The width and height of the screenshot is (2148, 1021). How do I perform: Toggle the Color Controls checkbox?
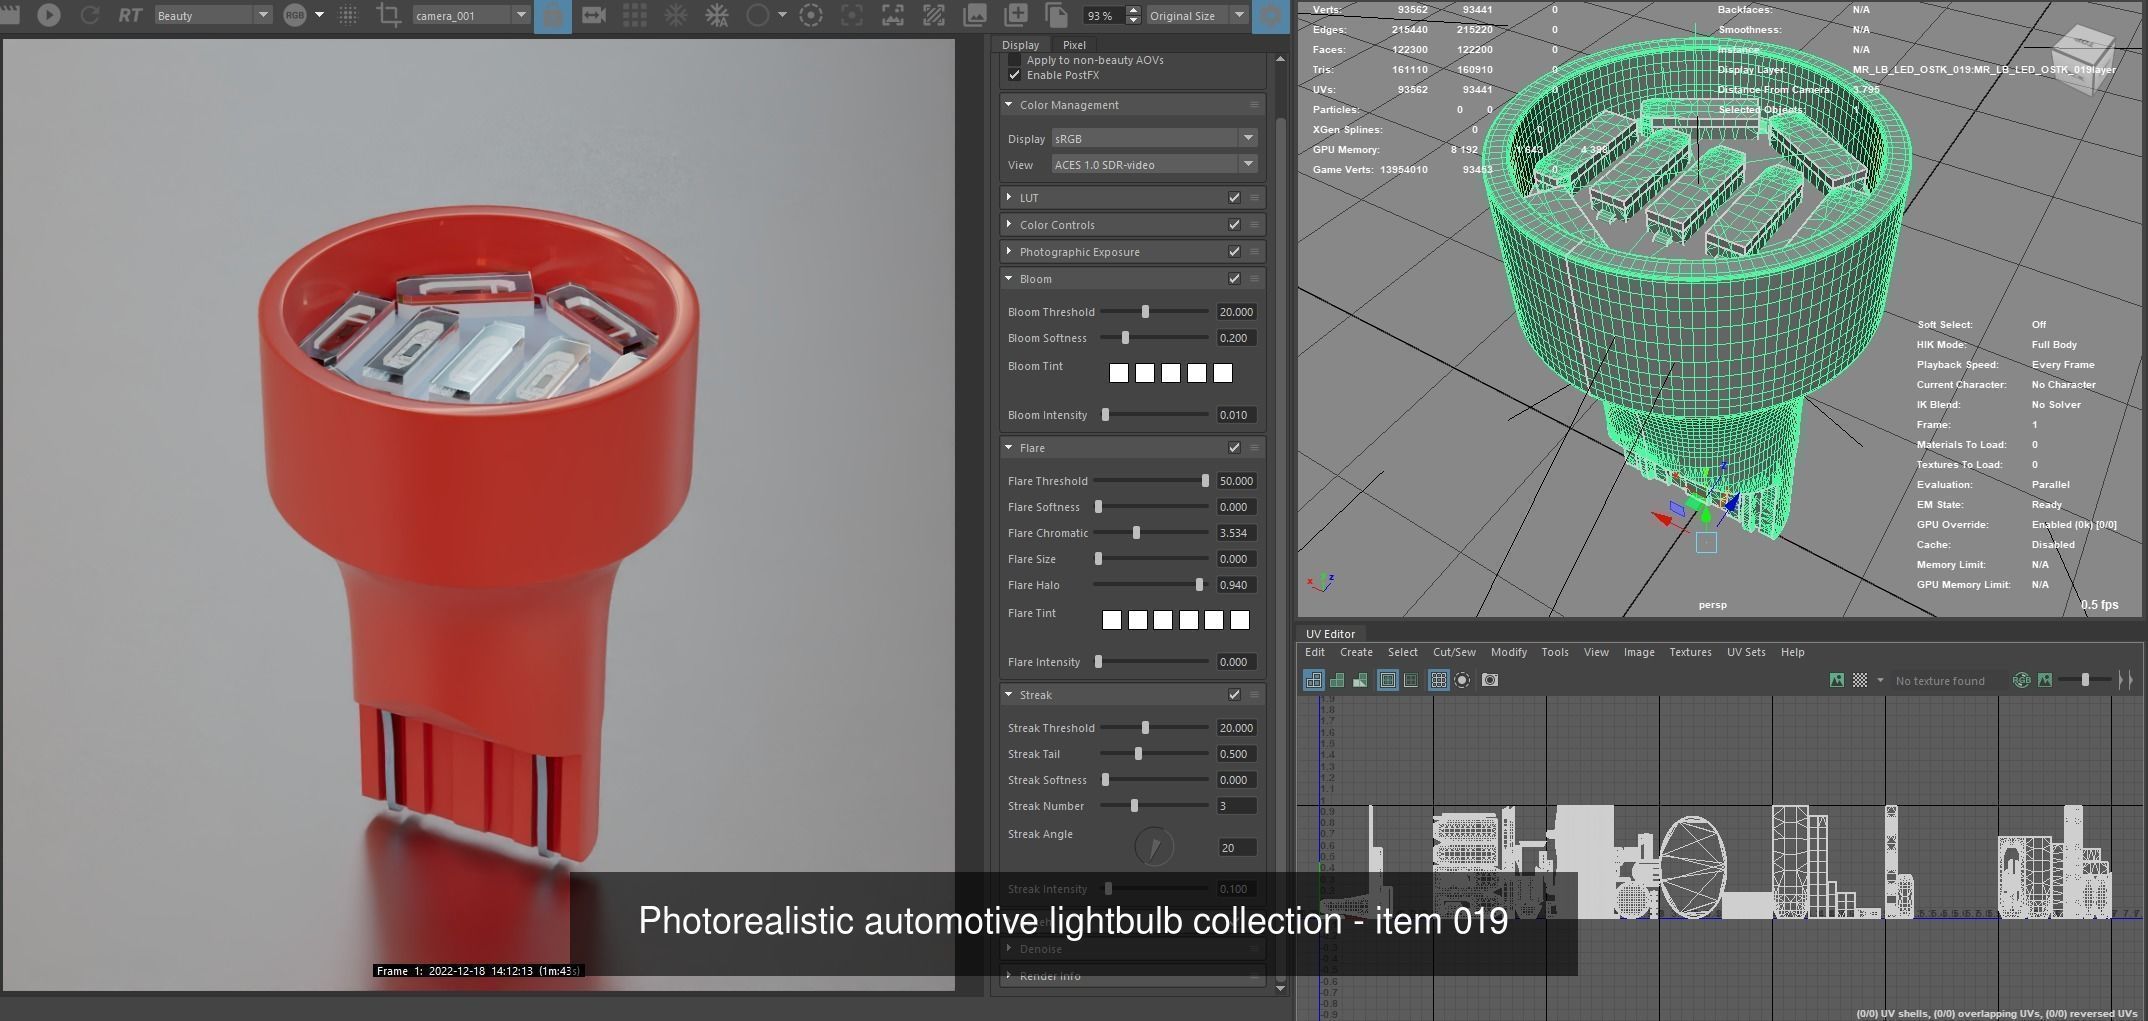tap(1234, 225)
